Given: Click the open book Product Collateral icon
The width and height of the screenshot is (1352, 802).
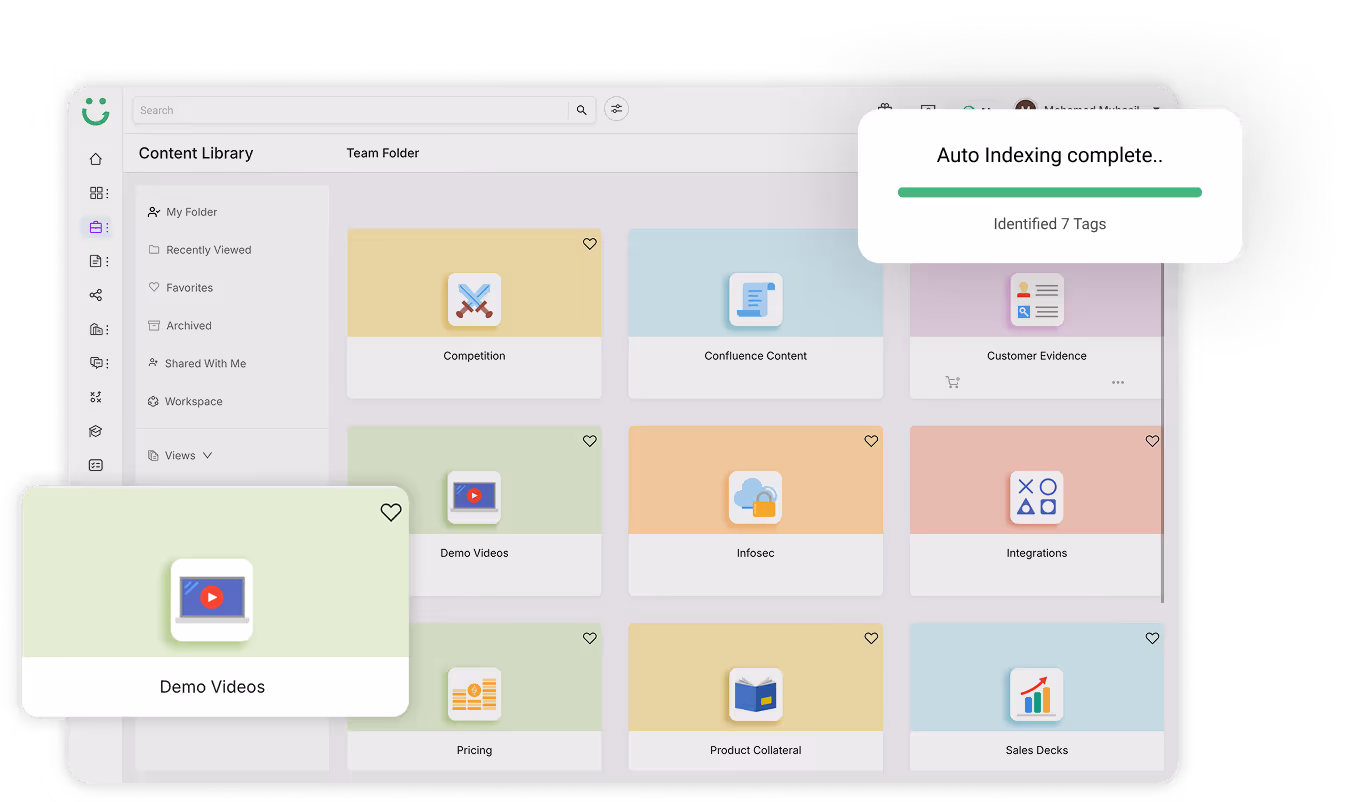Looking at the screenshot, I should [755, 694].
